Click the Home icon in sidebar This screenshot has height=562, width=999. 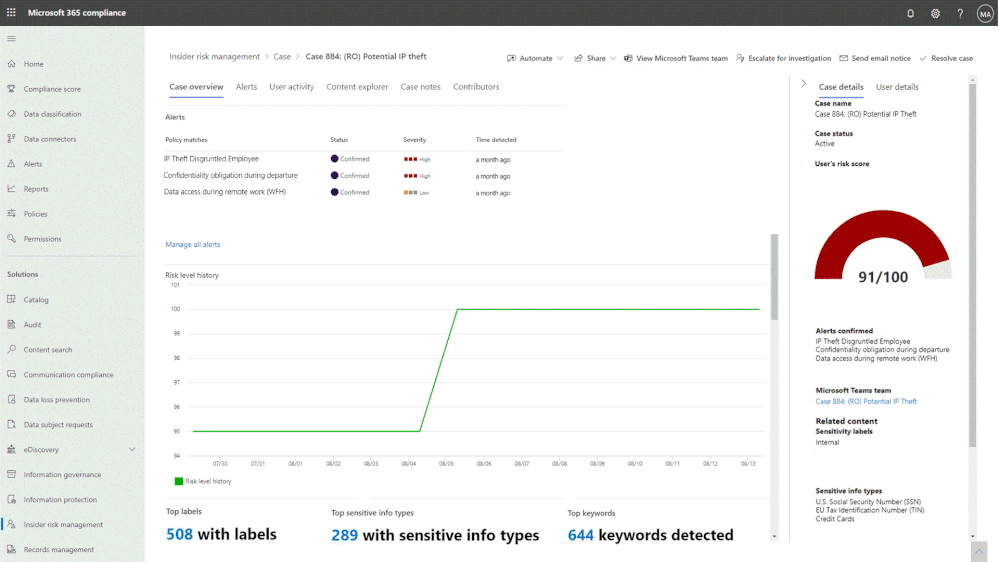coord(11,64)
